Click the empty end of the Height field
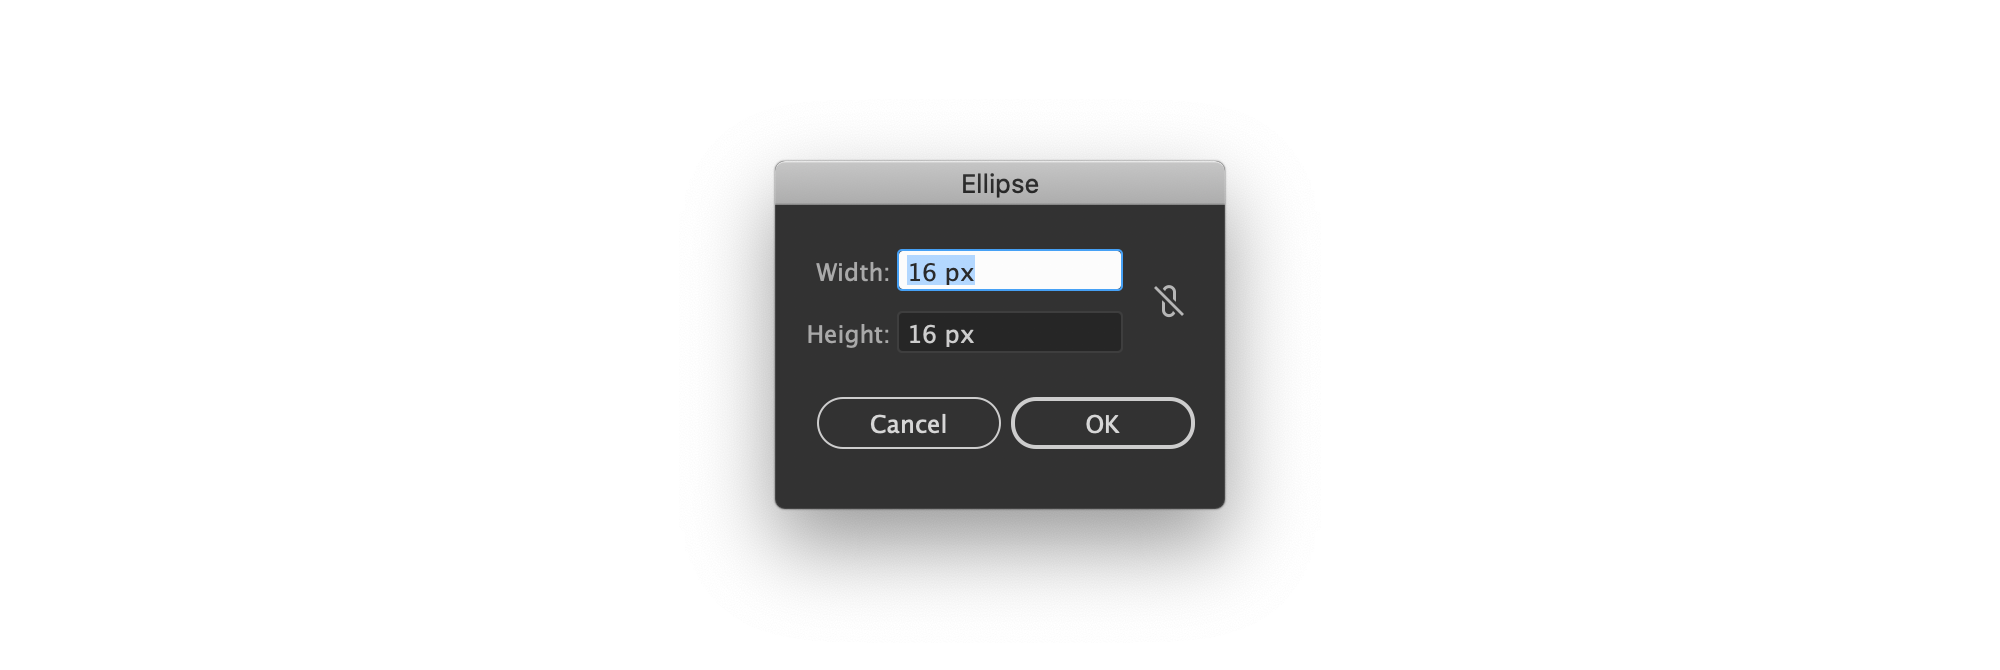The image size is (2000, 670). pyautogui.click(x=1050, y=333)
